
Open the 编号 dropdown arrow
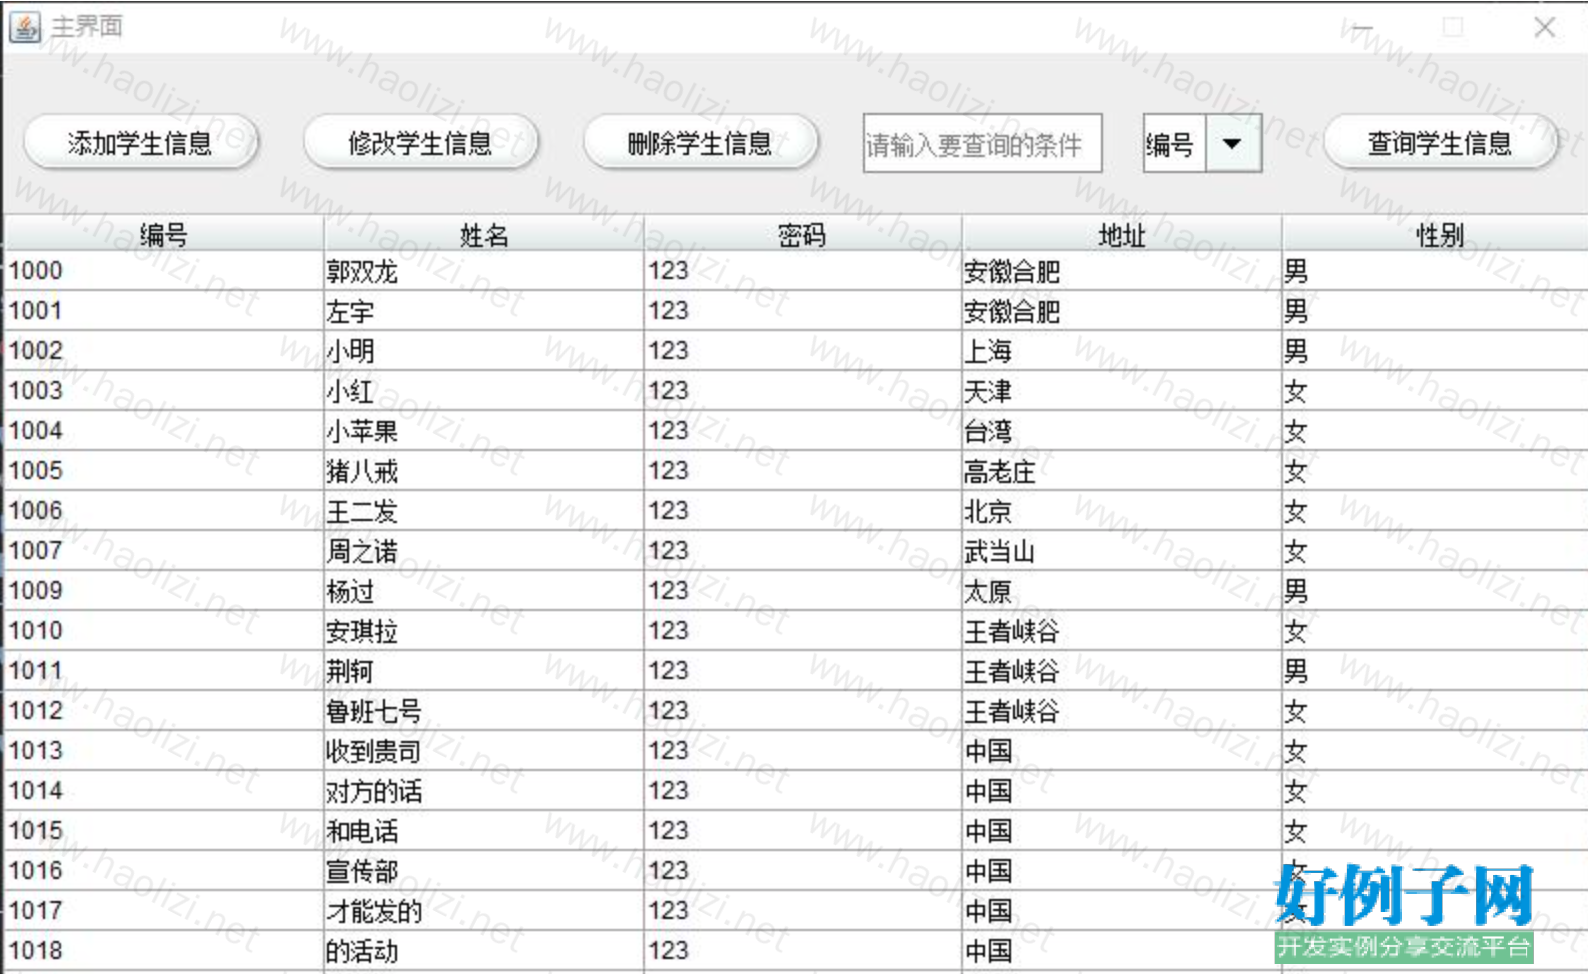point(1232,144)
